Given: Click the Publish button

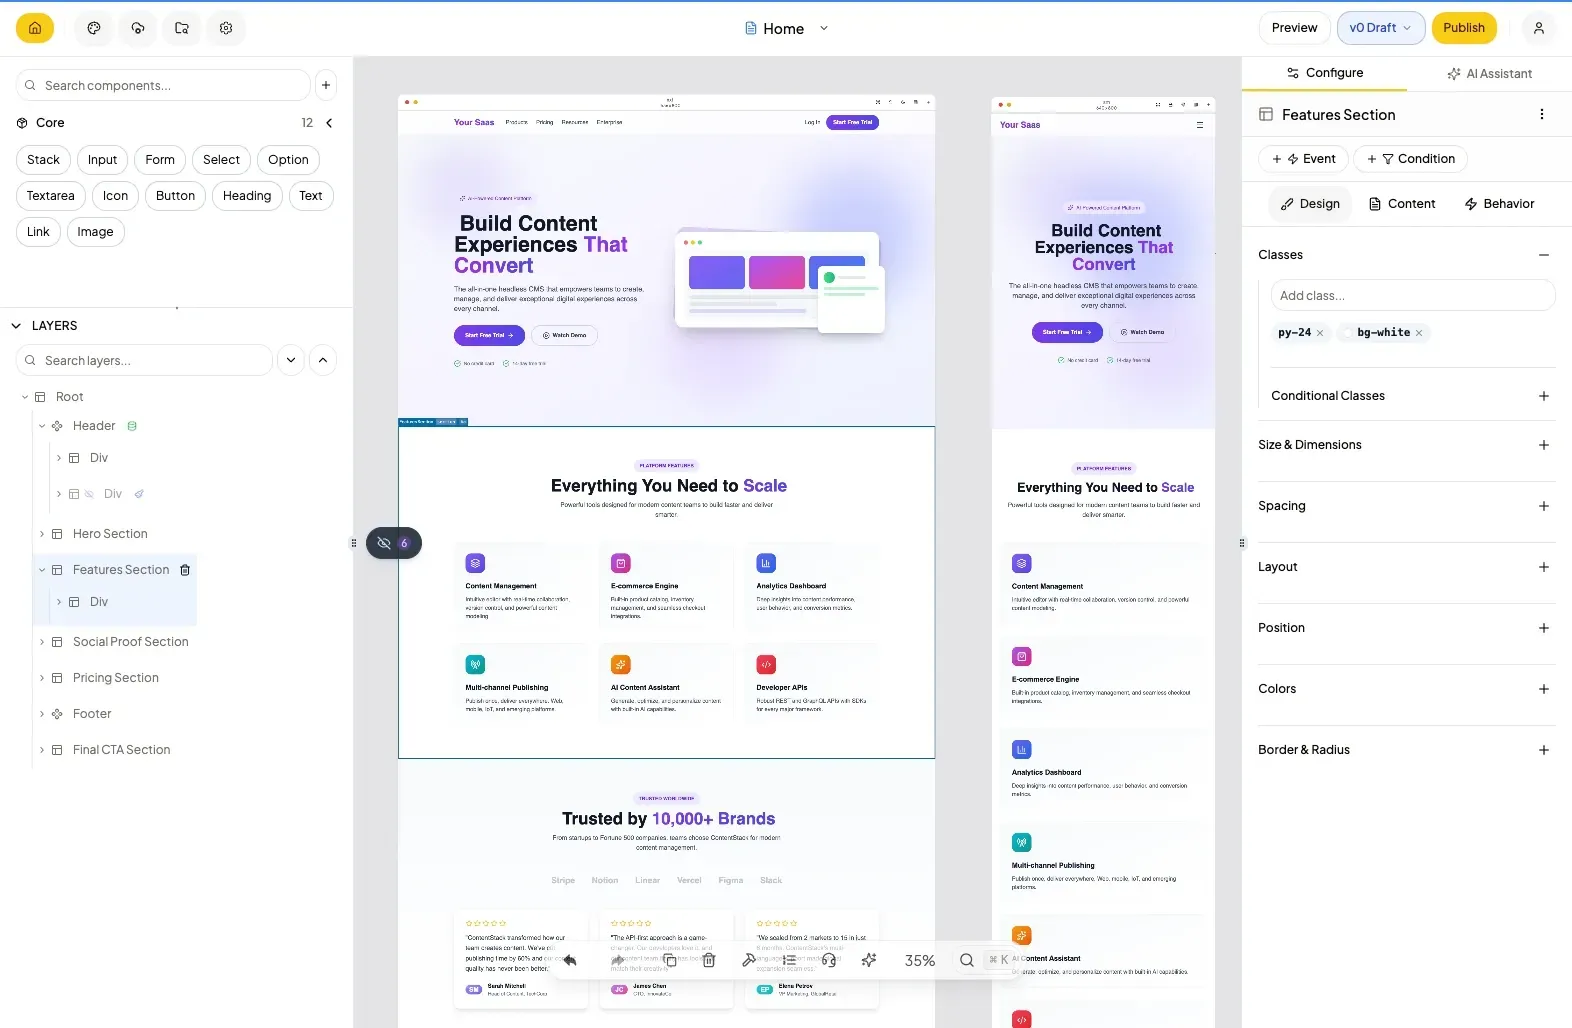Looking at the screenshot, I should [x=1463, y=28].
